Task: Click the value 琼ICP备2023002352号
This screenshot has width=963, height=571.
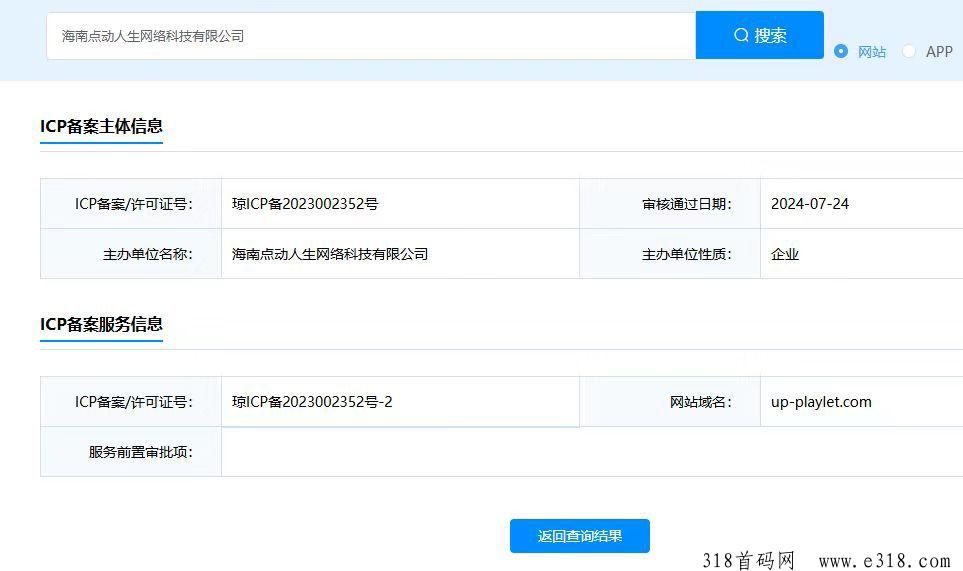Action: 305,204
